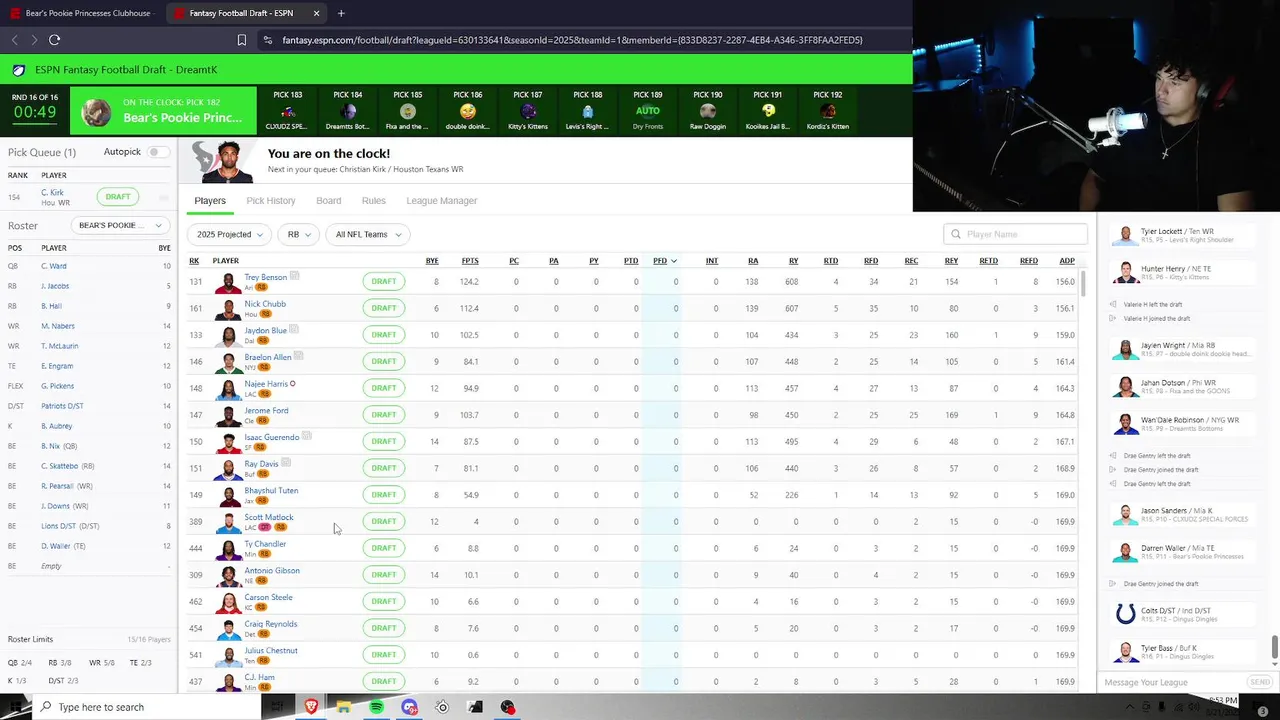Click Windows taskbar search box

pos(146,707)
